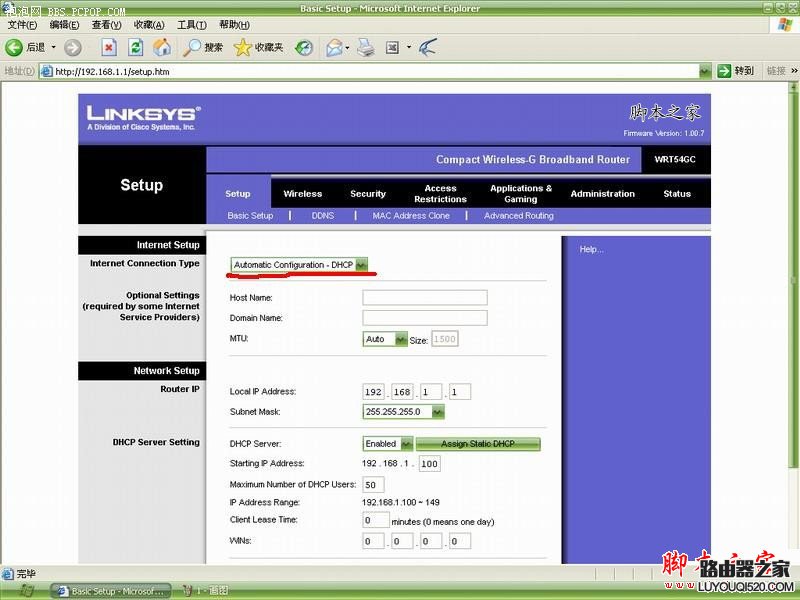Switch to the Wireless tab

coord(303,194)
